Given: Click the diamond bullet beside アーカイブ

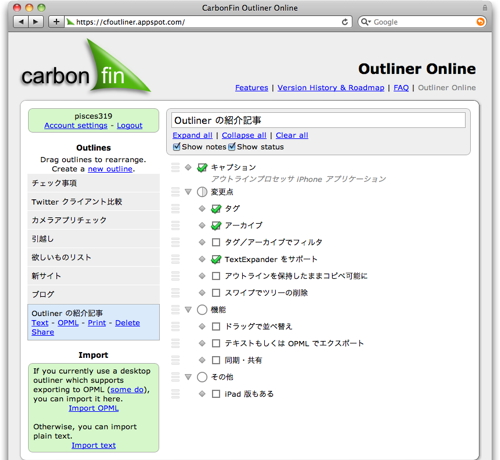Looking at the screenshot, I should (x=202, y=226).
